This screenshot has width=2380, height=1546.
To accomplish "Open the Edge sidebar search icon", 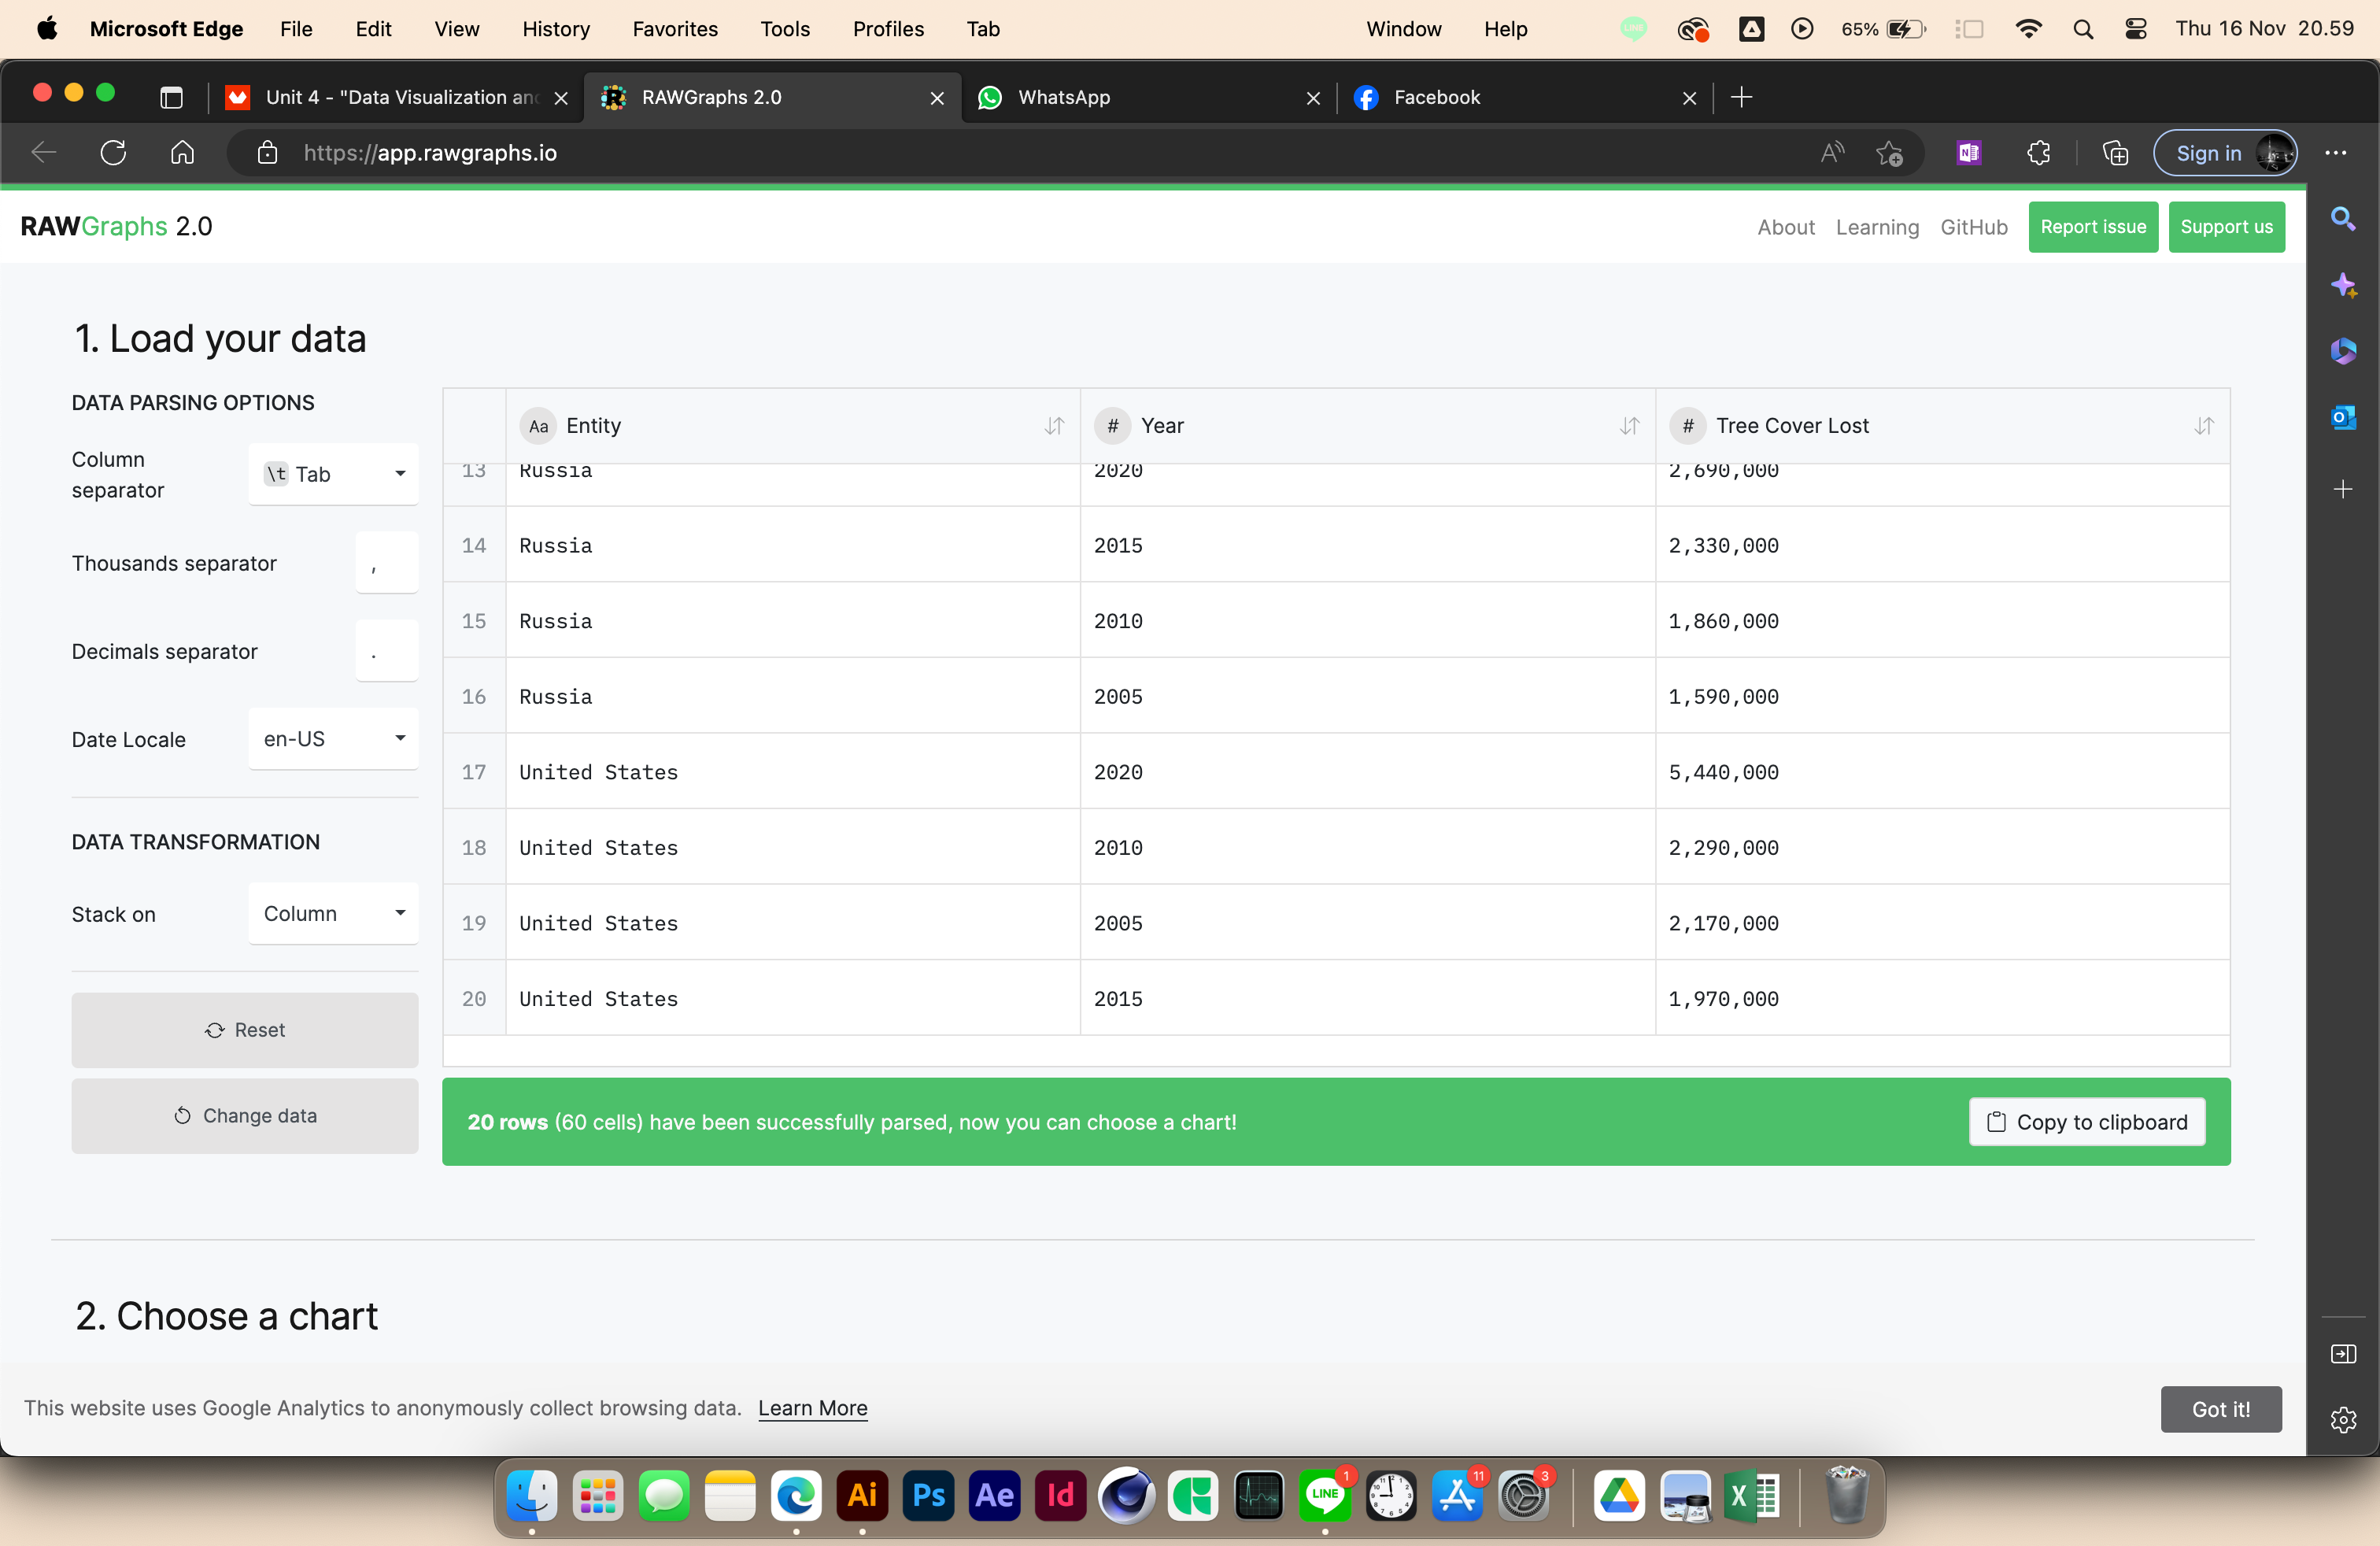I will click(2343, 219).
